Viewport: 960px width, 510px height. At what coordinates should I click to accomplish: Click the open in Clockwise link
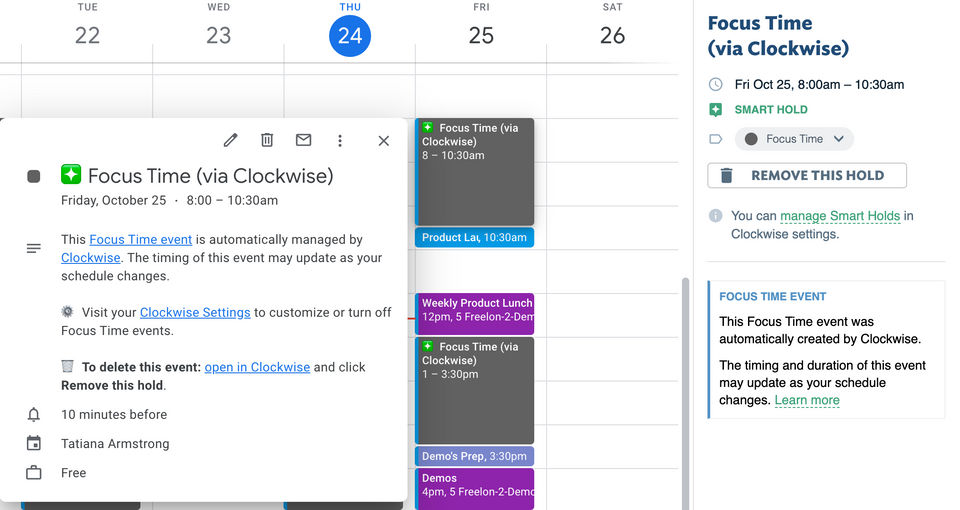point(257,368)
